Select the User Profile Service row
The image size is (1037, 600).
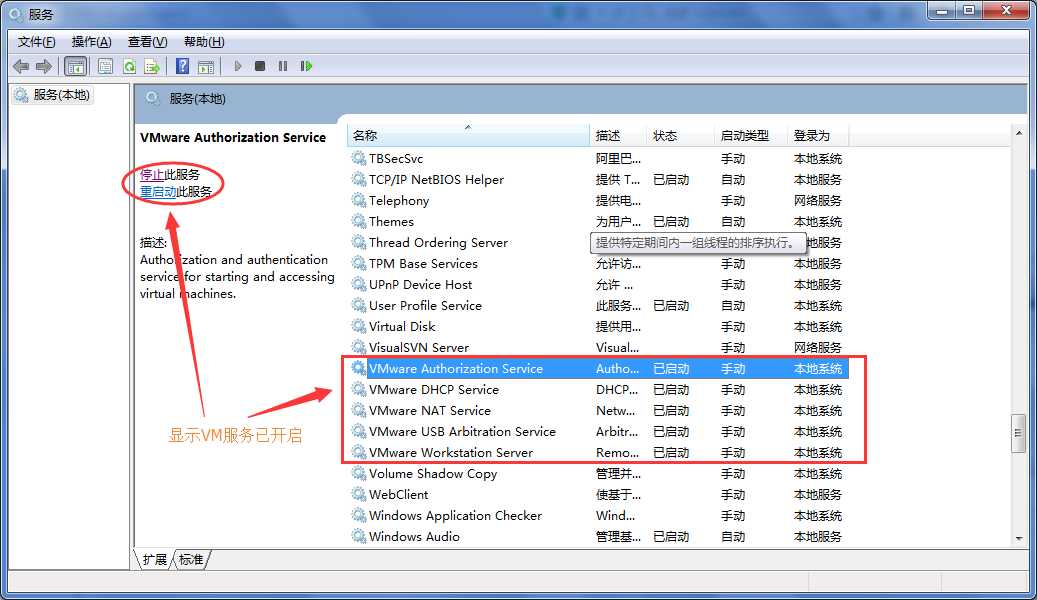coord(597,305)
